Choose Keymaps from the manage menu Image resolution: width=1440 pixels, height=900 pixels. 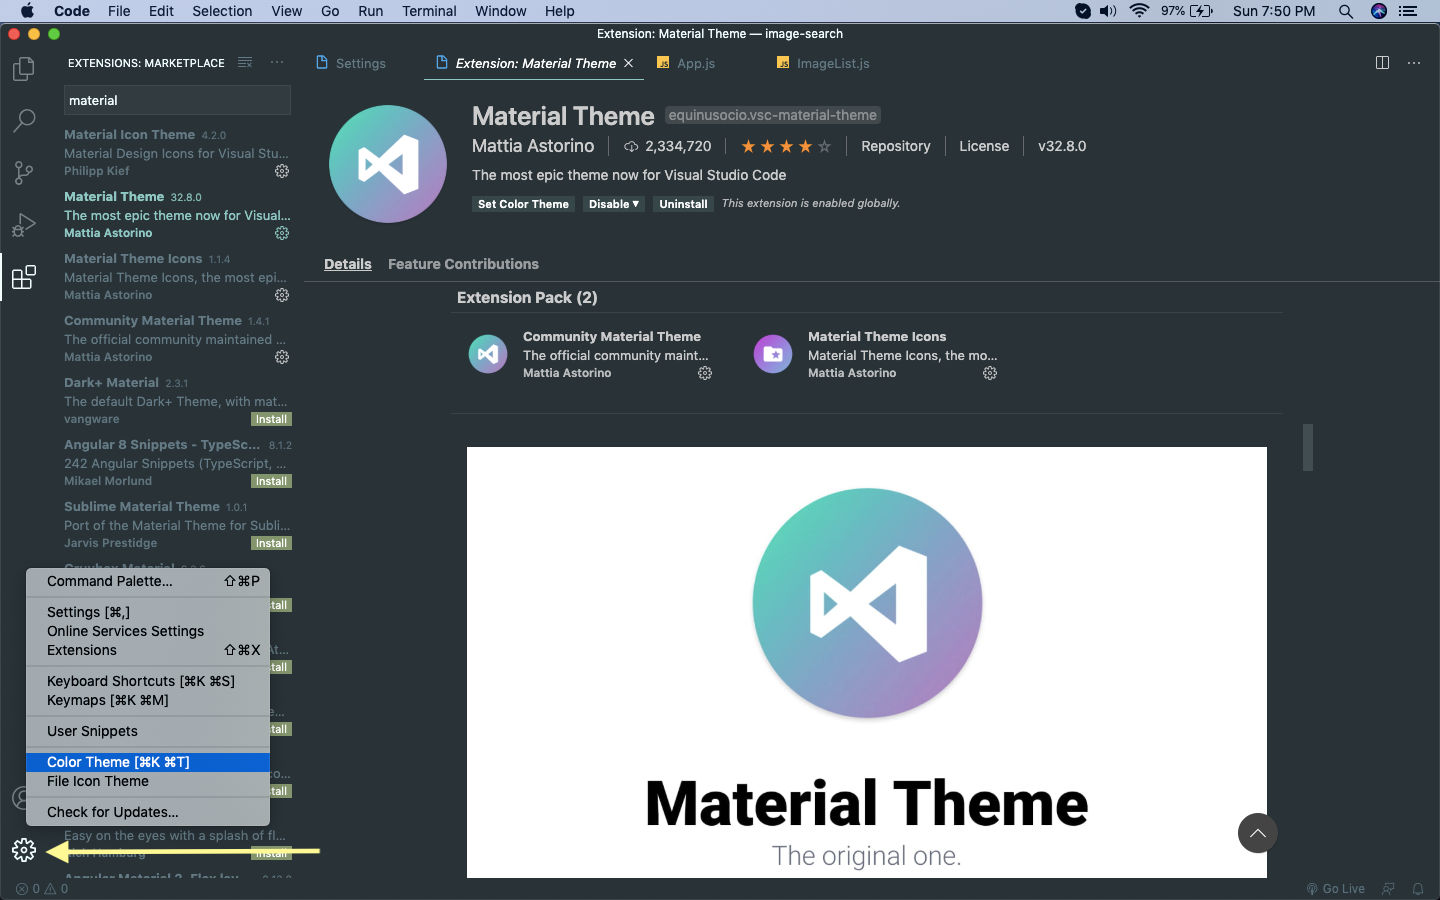148,700
